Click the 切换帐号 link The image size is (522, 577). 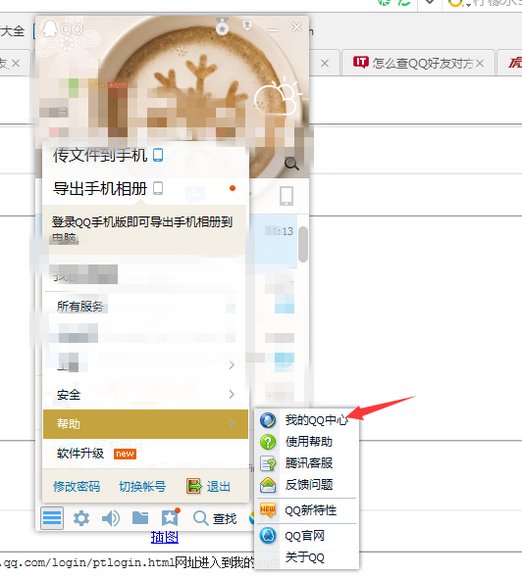(x=142, y=486)
